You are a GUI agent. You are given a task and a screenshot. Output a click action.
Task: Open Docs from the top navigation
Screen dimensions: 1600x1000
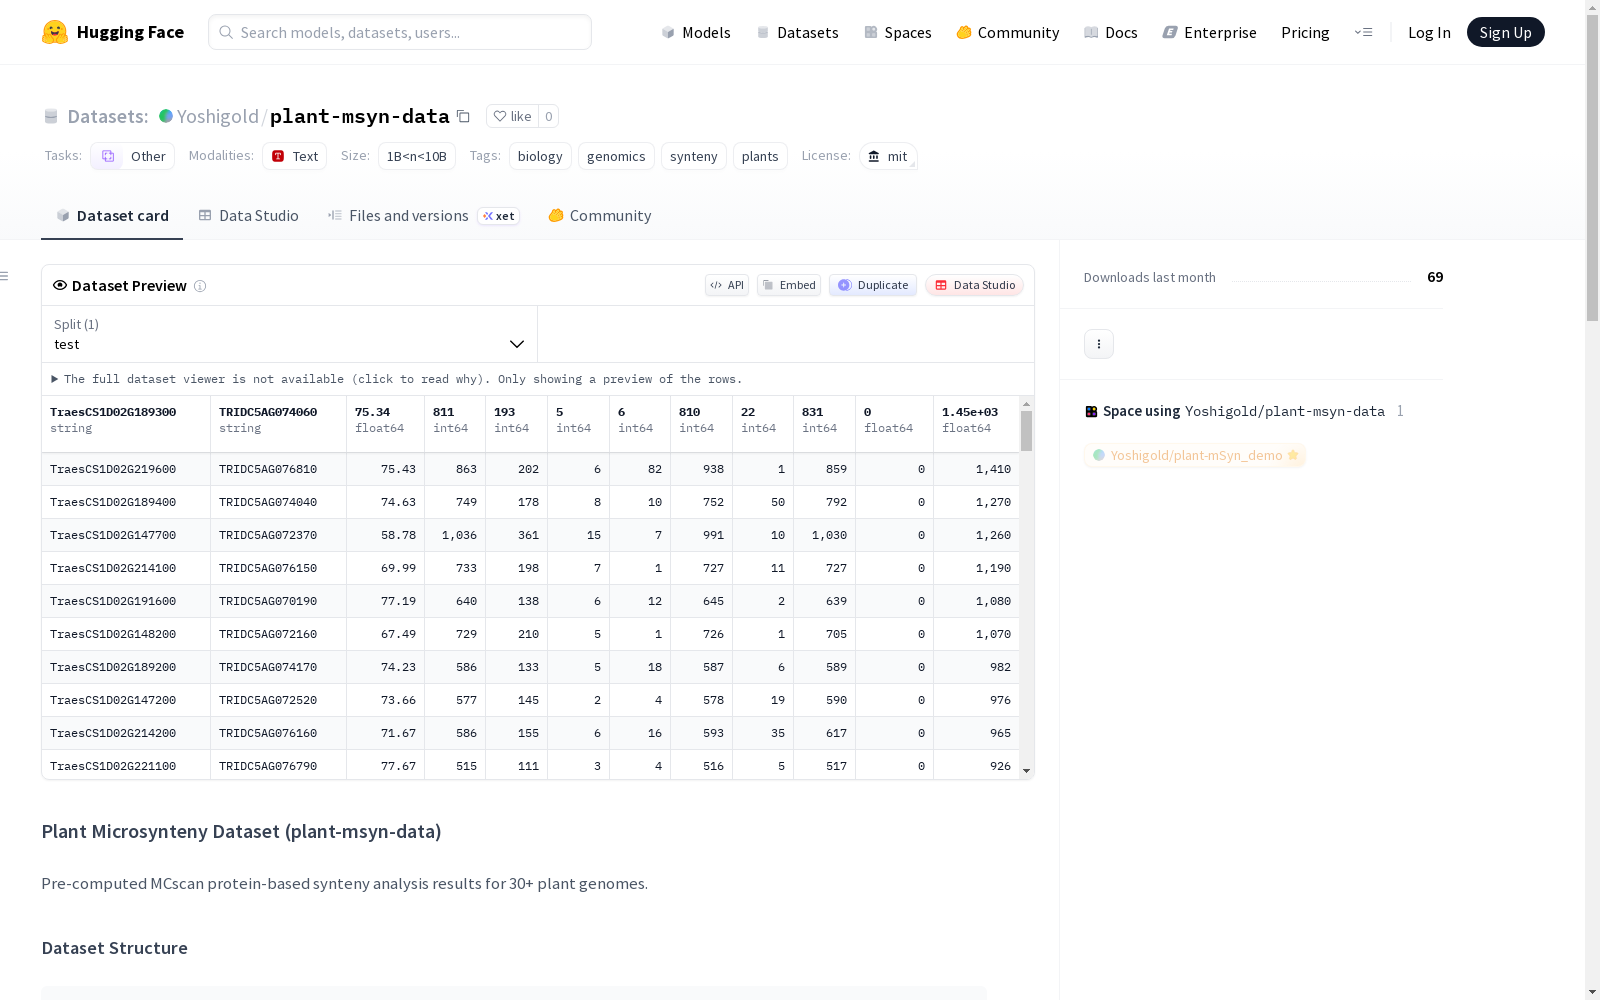[1111, 32]
